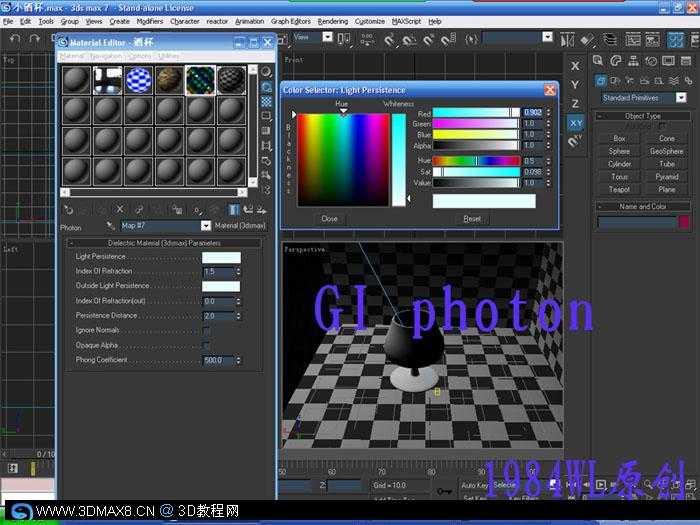Toggle the Sample Type sphere icon
The height and width of the screenshot is (525, 700).
tap(266, 72)
